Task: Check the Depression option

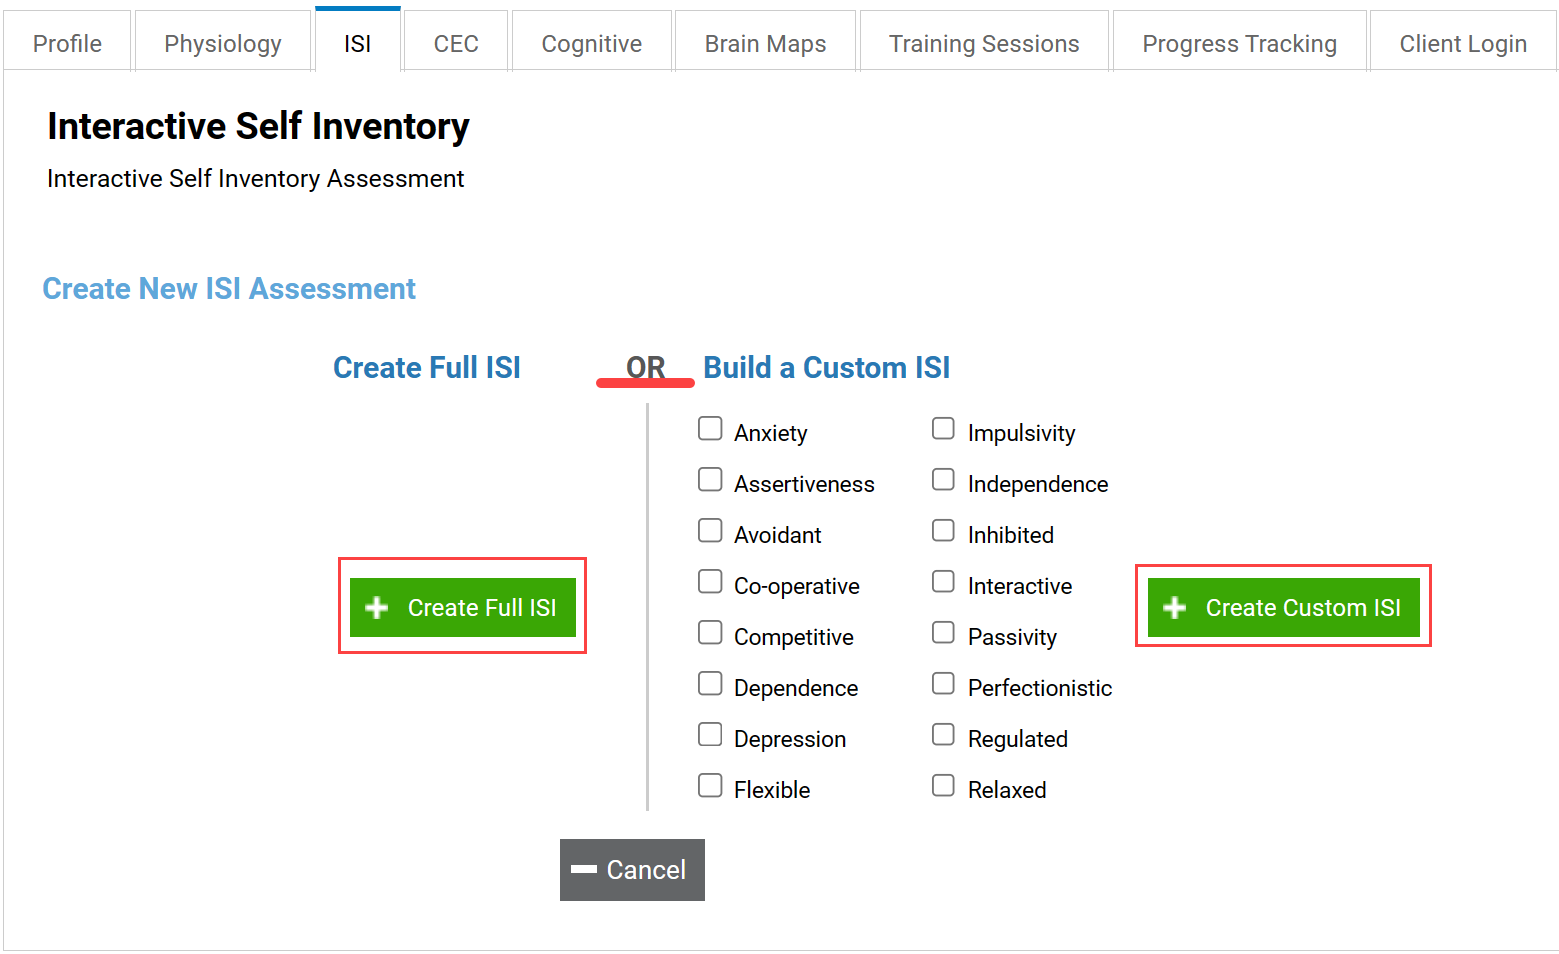Action: 710,735
